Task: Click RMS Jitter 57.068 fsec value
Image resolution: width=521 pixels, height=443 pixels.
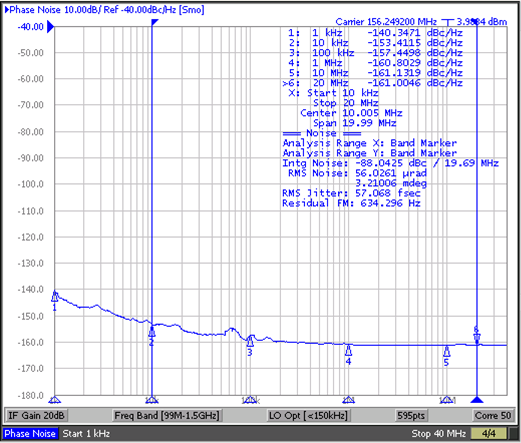Action: pyautogui.click(x=387, y=193)
